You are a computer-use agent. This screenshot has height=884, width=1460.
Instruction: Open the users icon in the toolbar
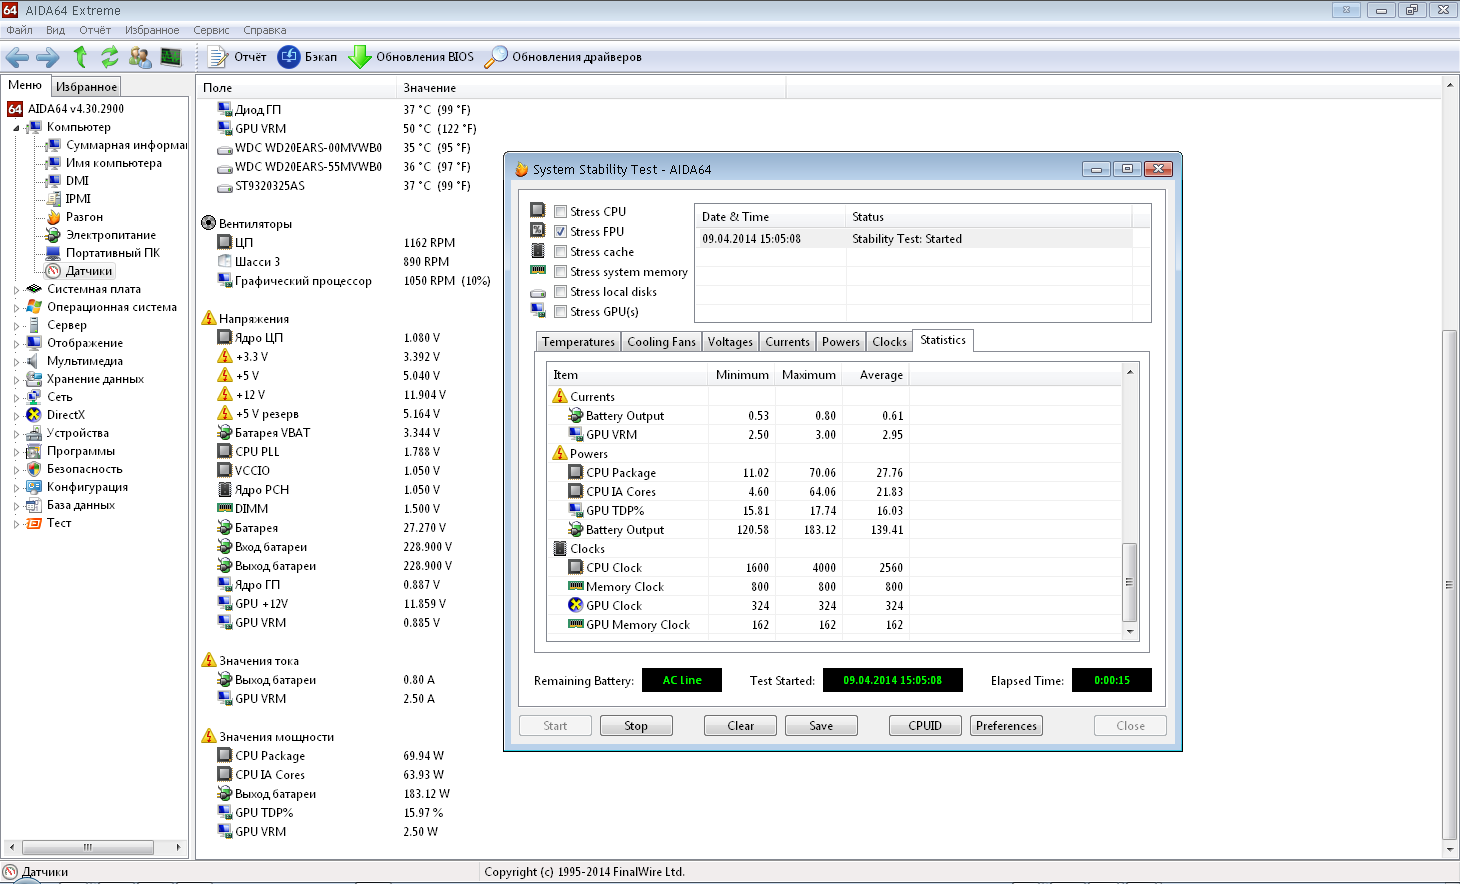click(x=141, y=57)
